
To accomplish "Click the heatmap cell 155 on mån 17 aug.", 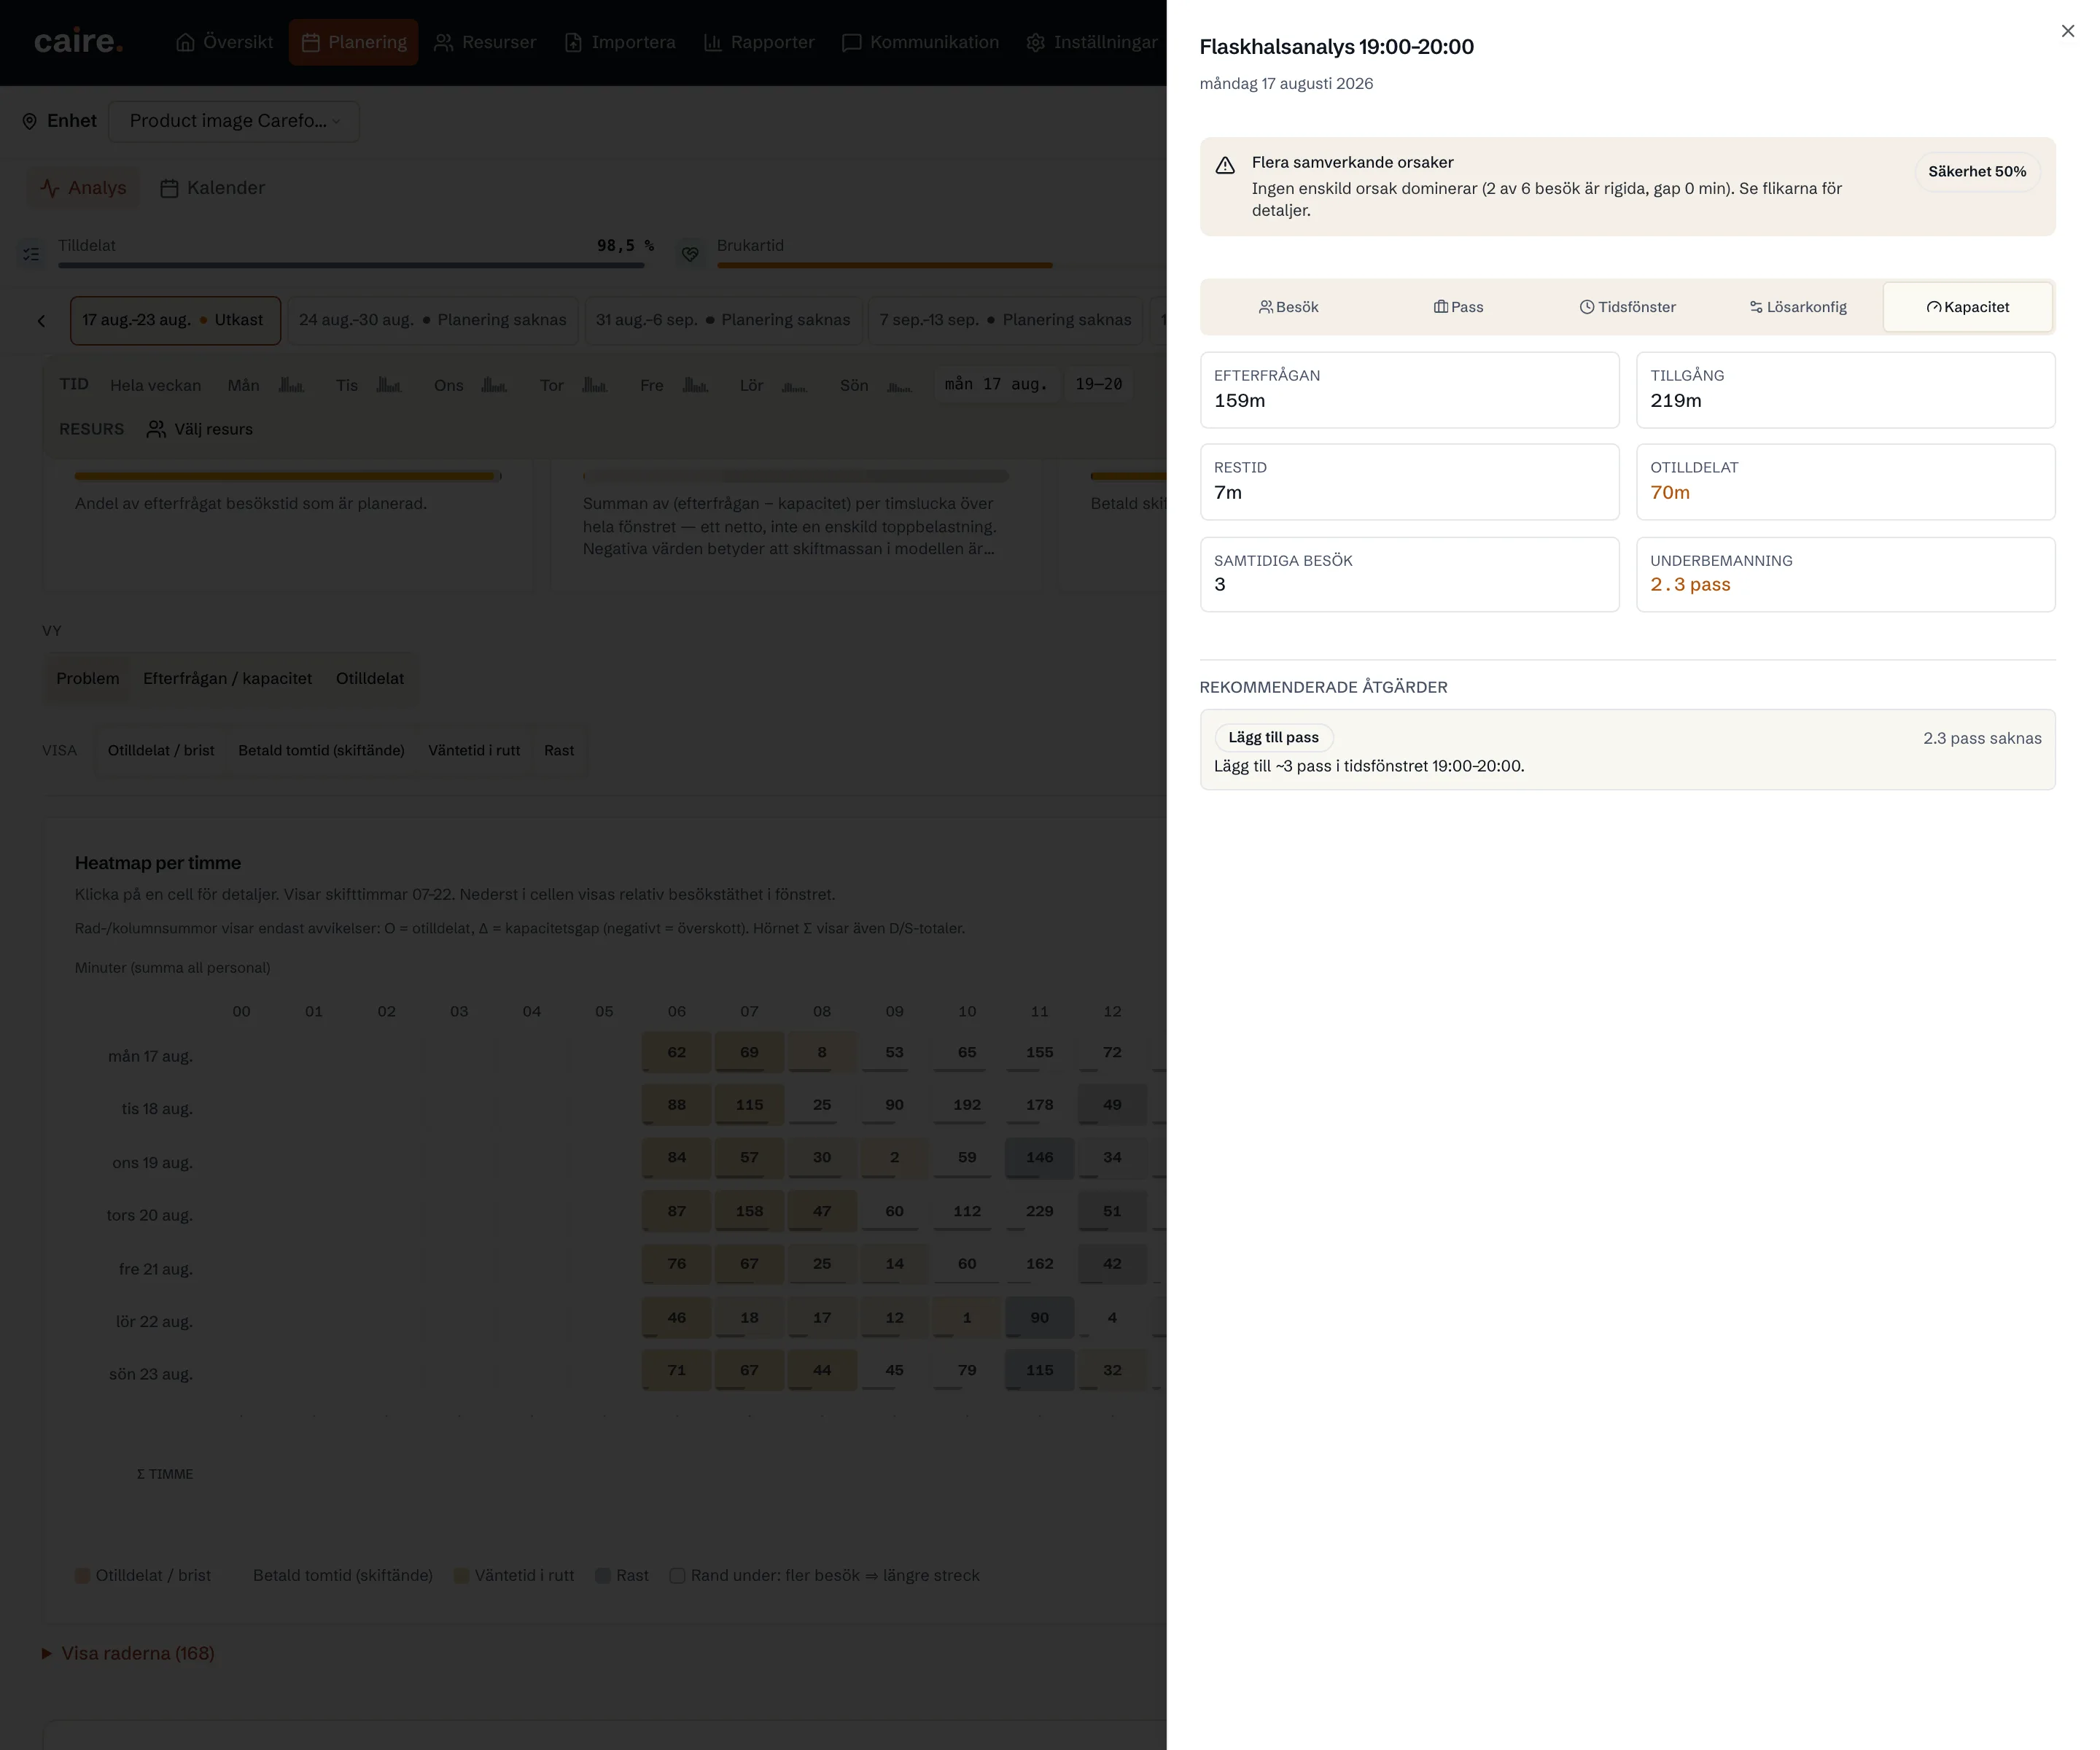I will [x=1039, y=1052].
